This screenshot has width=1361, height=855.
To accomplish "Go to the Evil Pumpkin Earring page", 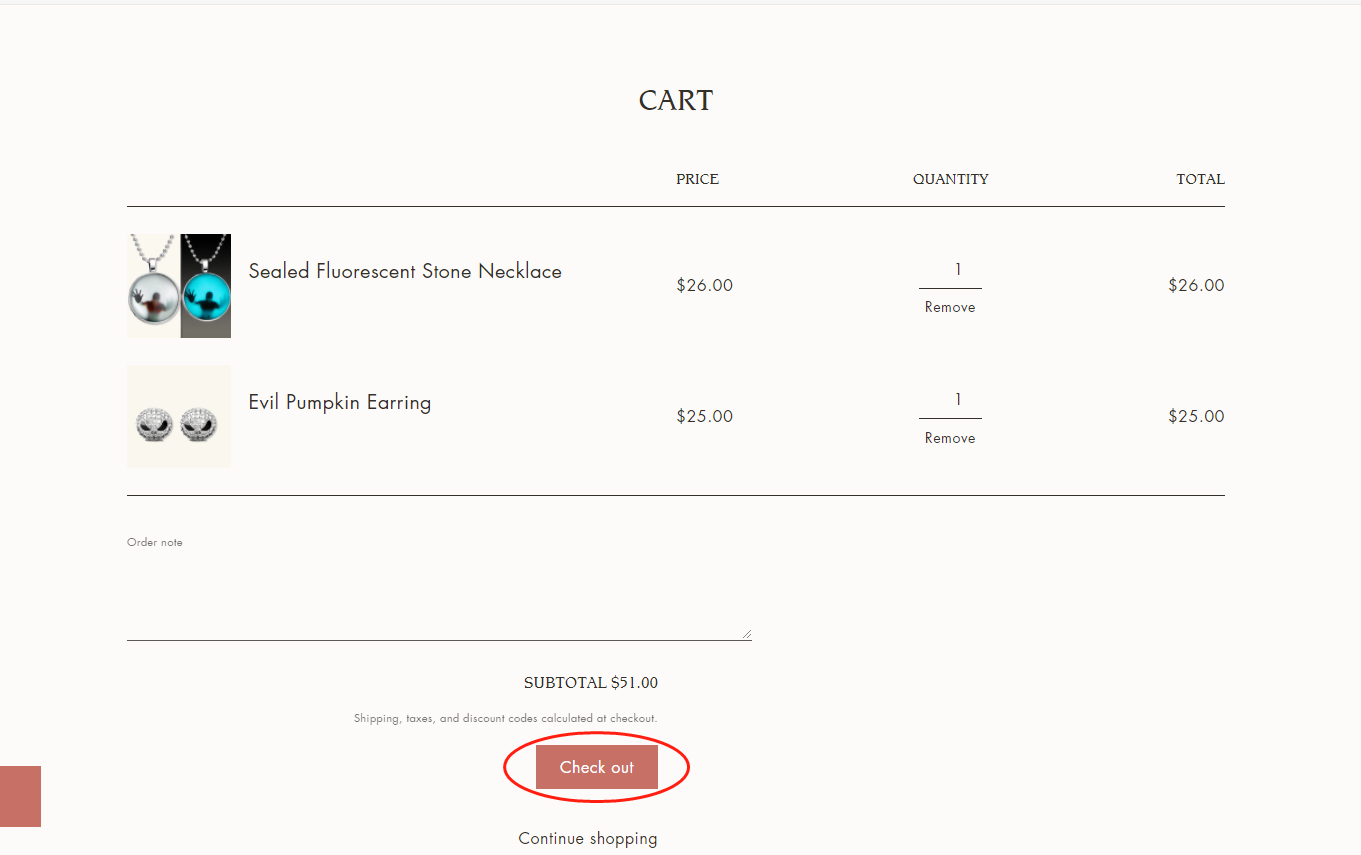I will point(340,402).
